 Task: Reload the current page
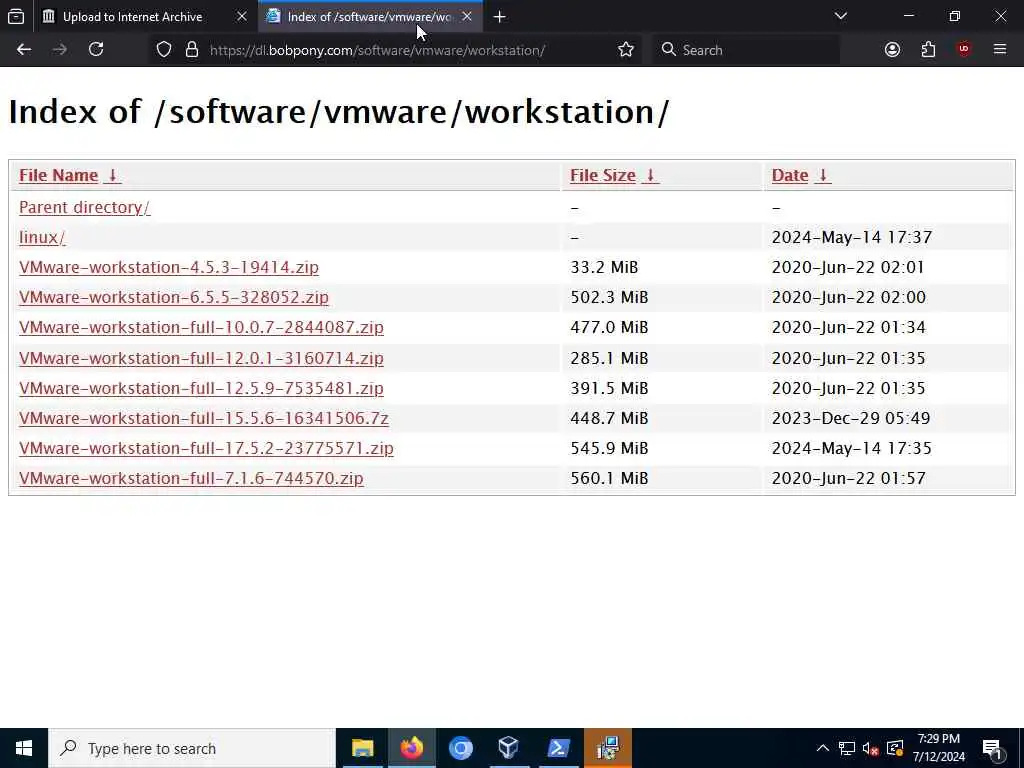pyautogui.click(x=96, y=50)
